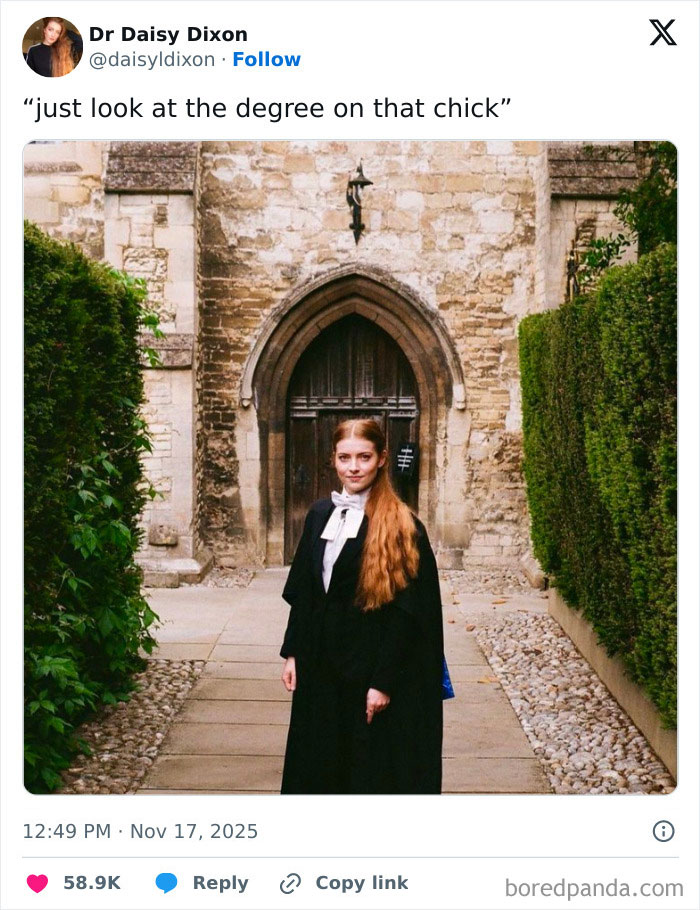
Task: Open the graduation photo attachment
Action: [x=350, y=470]
